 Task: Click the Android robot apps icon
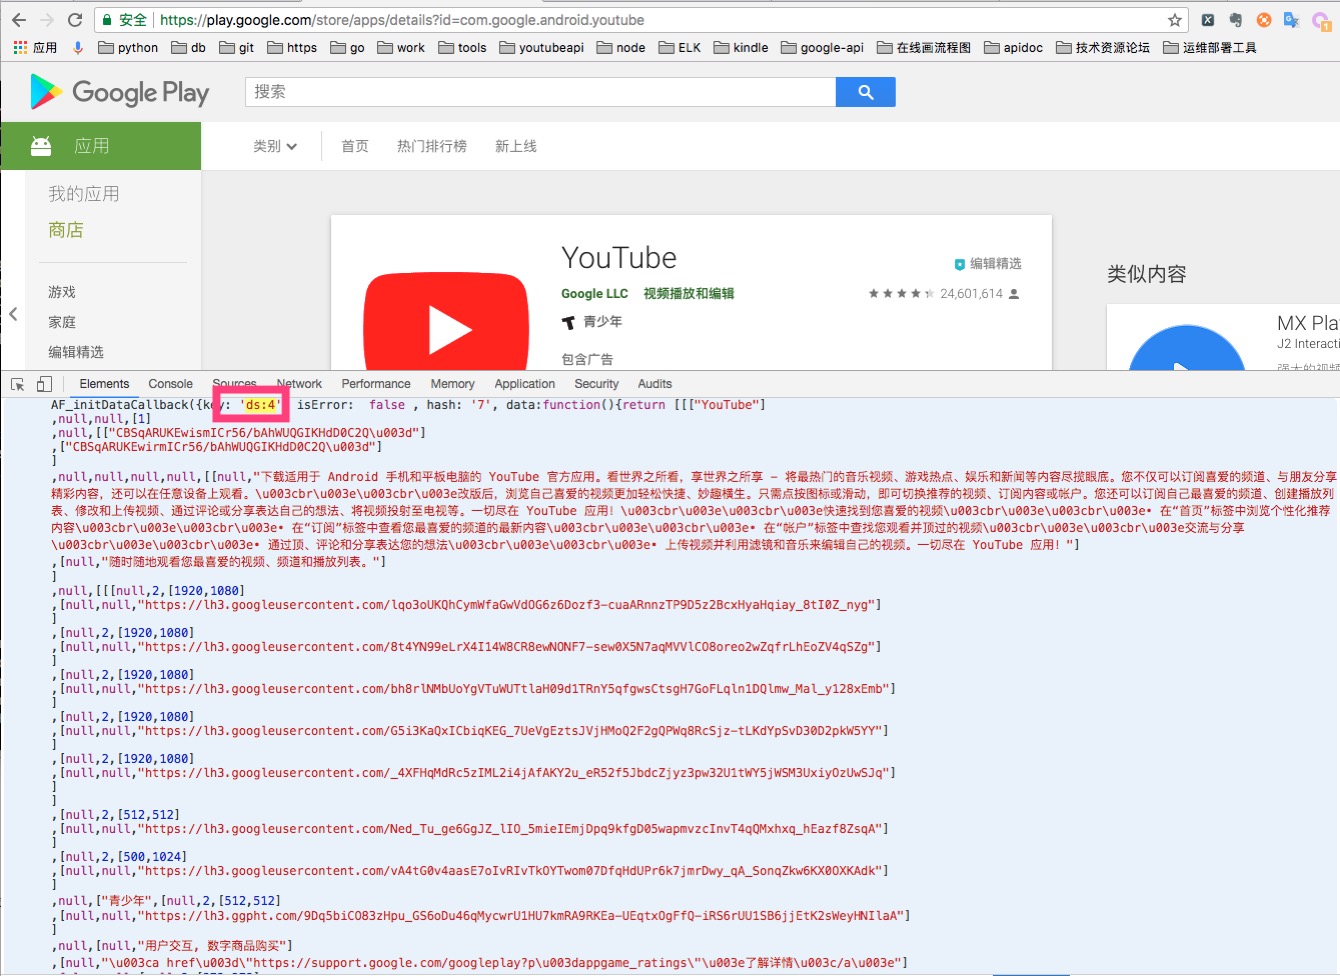pyautogui.click(x=41, y=146)
